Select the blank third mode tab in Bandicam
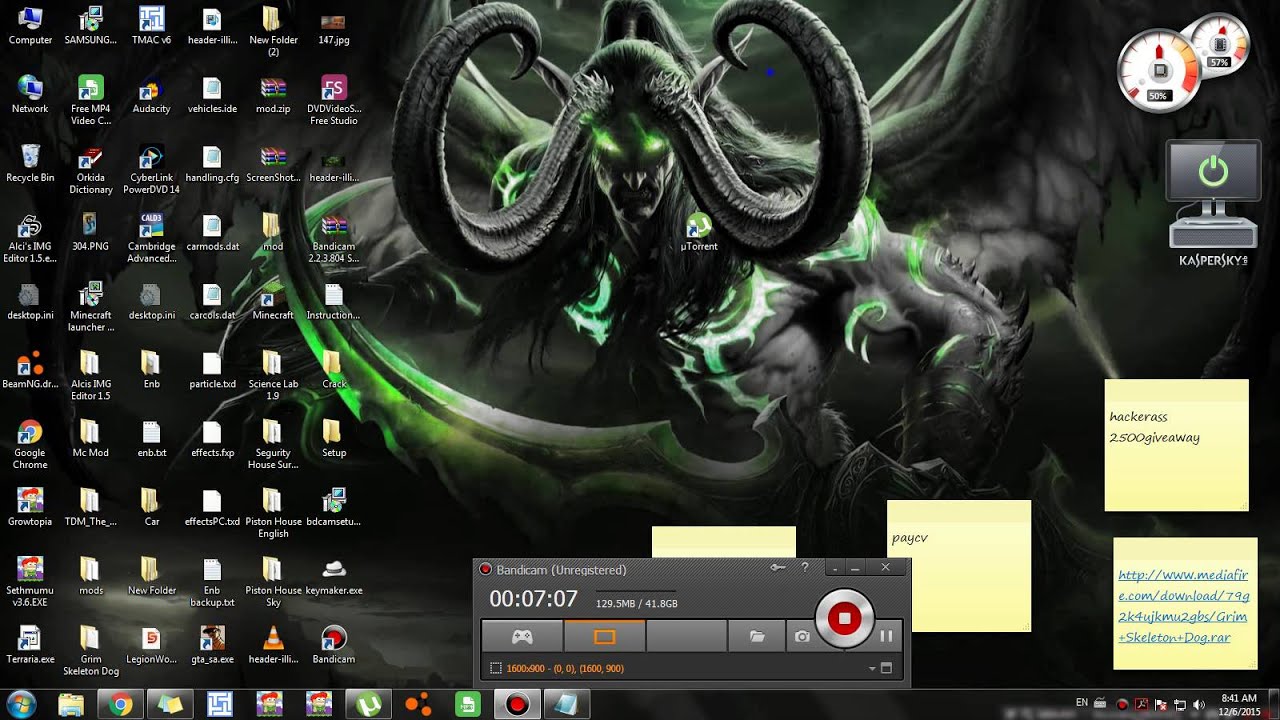The height and width of the screenshot is (720, 1280). coord(686,636)
